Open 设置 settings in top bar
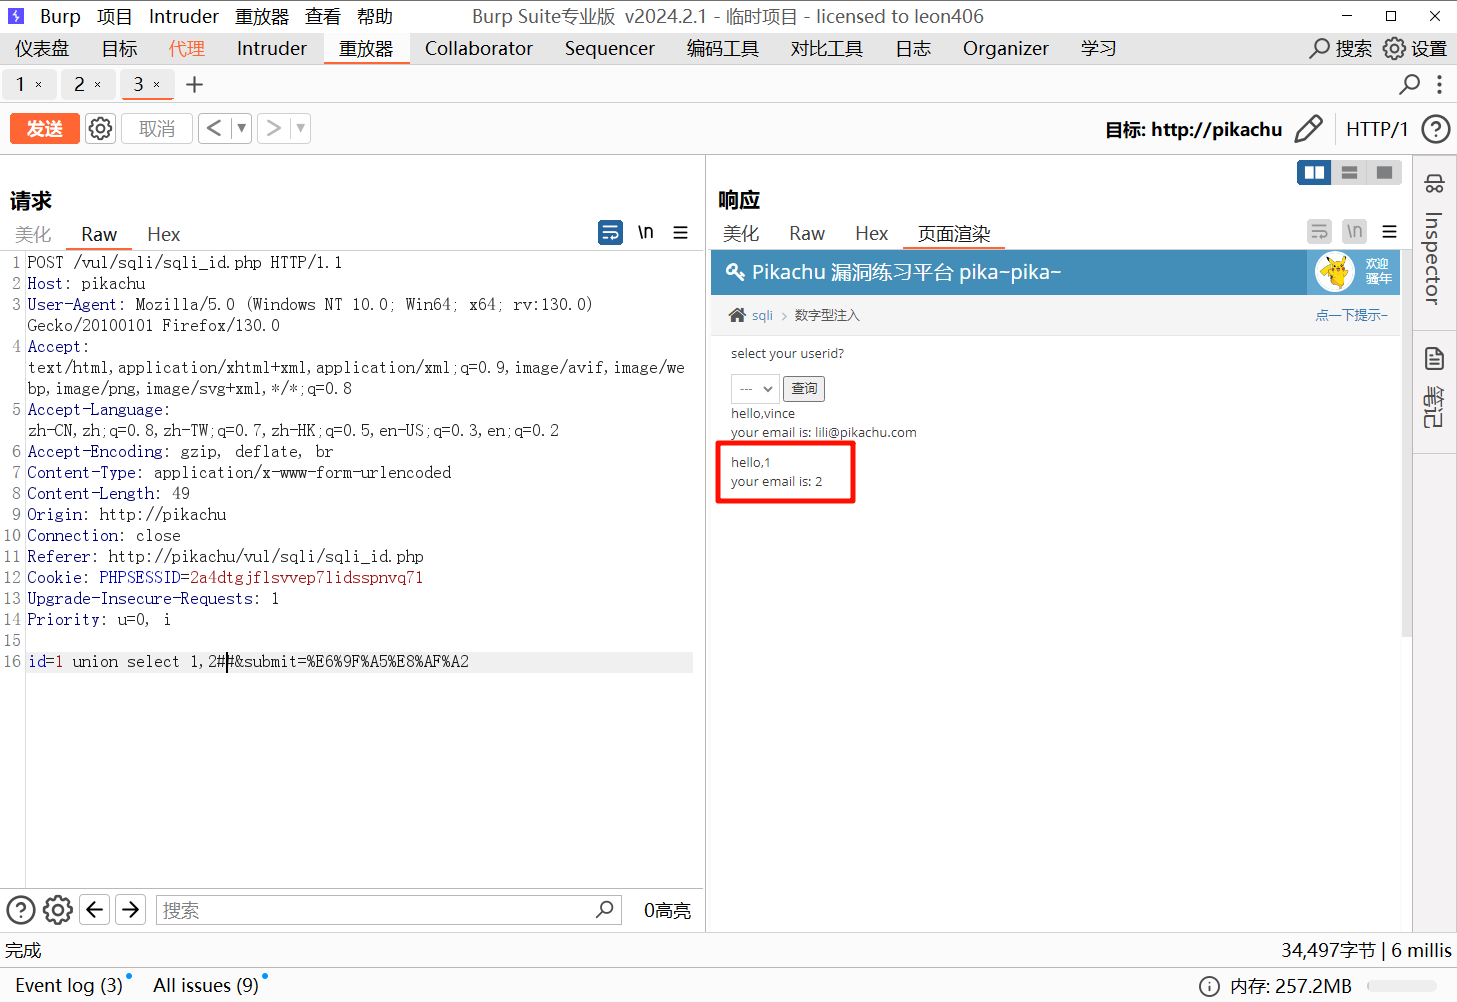The height and width of the screenshot is (1002, 1457). click(x=1415, y=48)
